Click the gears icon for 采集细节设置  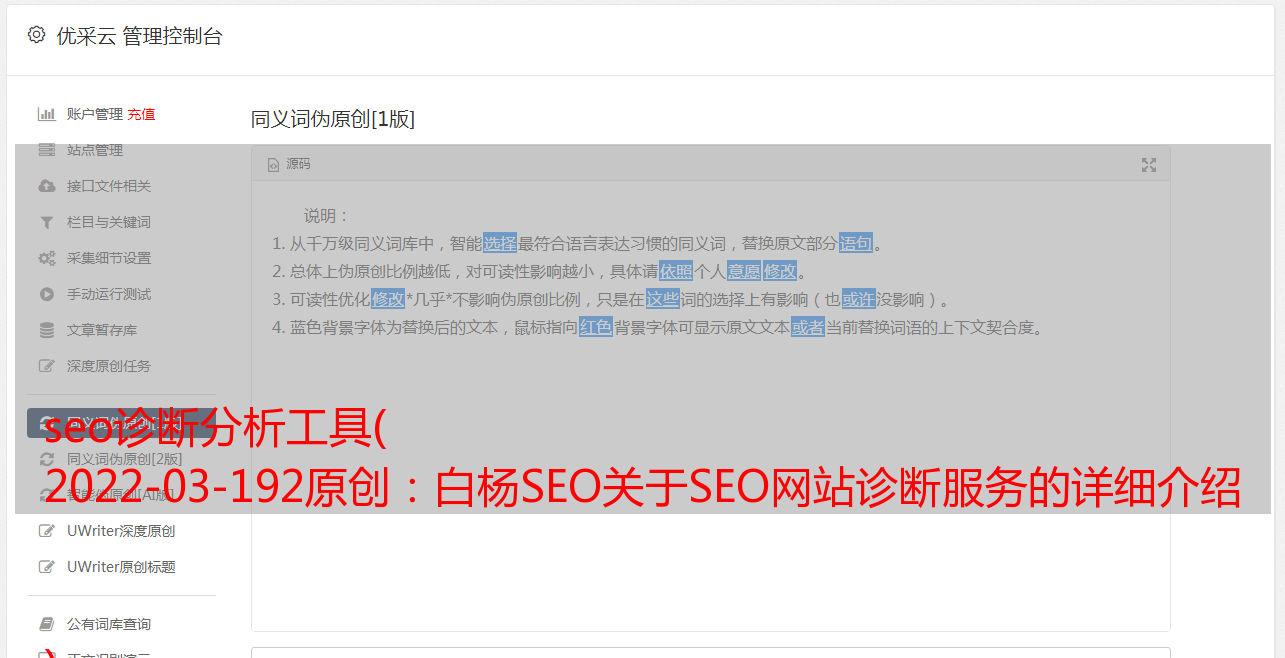pyautogui.click(x=46, y=258)
